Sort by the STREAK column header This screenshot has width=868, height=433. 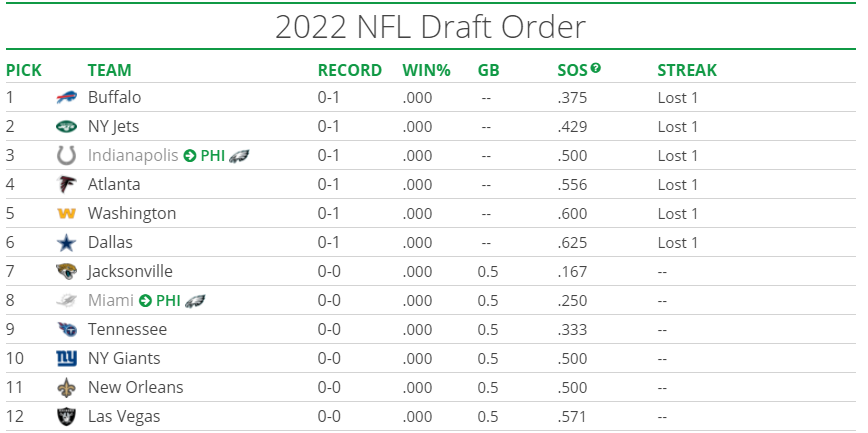pyautogui.click(x=687, y=70)
